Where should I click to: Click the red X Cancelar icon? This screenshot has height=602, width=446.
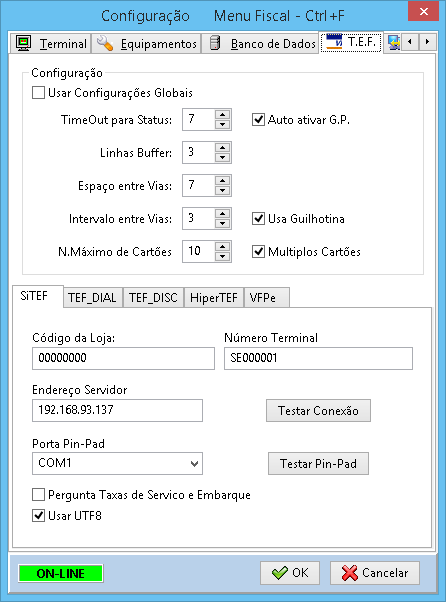tap(349, 573)
